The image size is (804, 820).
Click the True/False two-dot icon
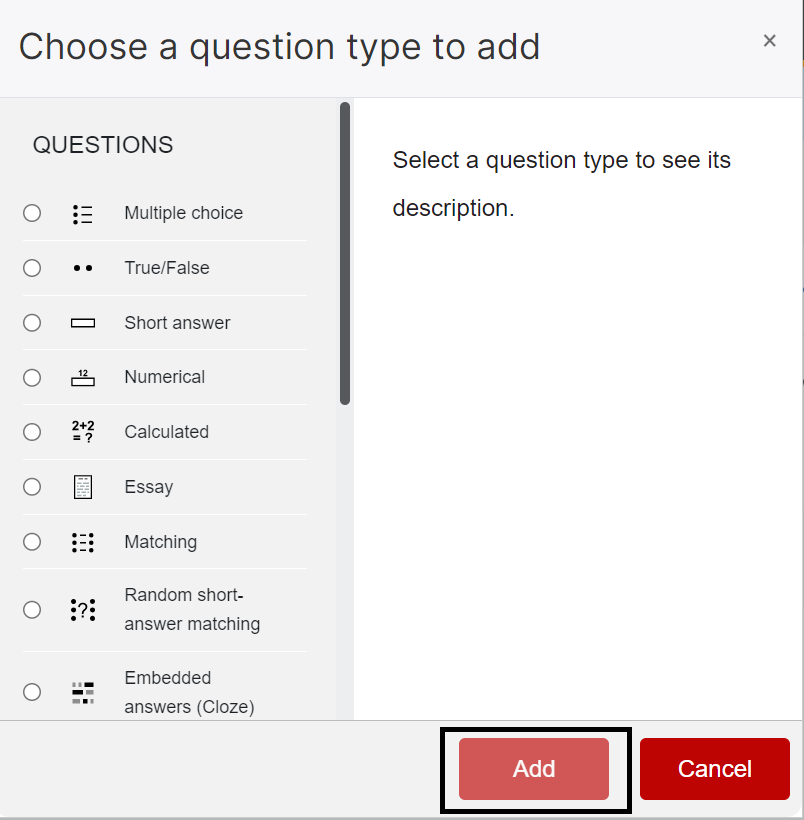tap(83, 268)
